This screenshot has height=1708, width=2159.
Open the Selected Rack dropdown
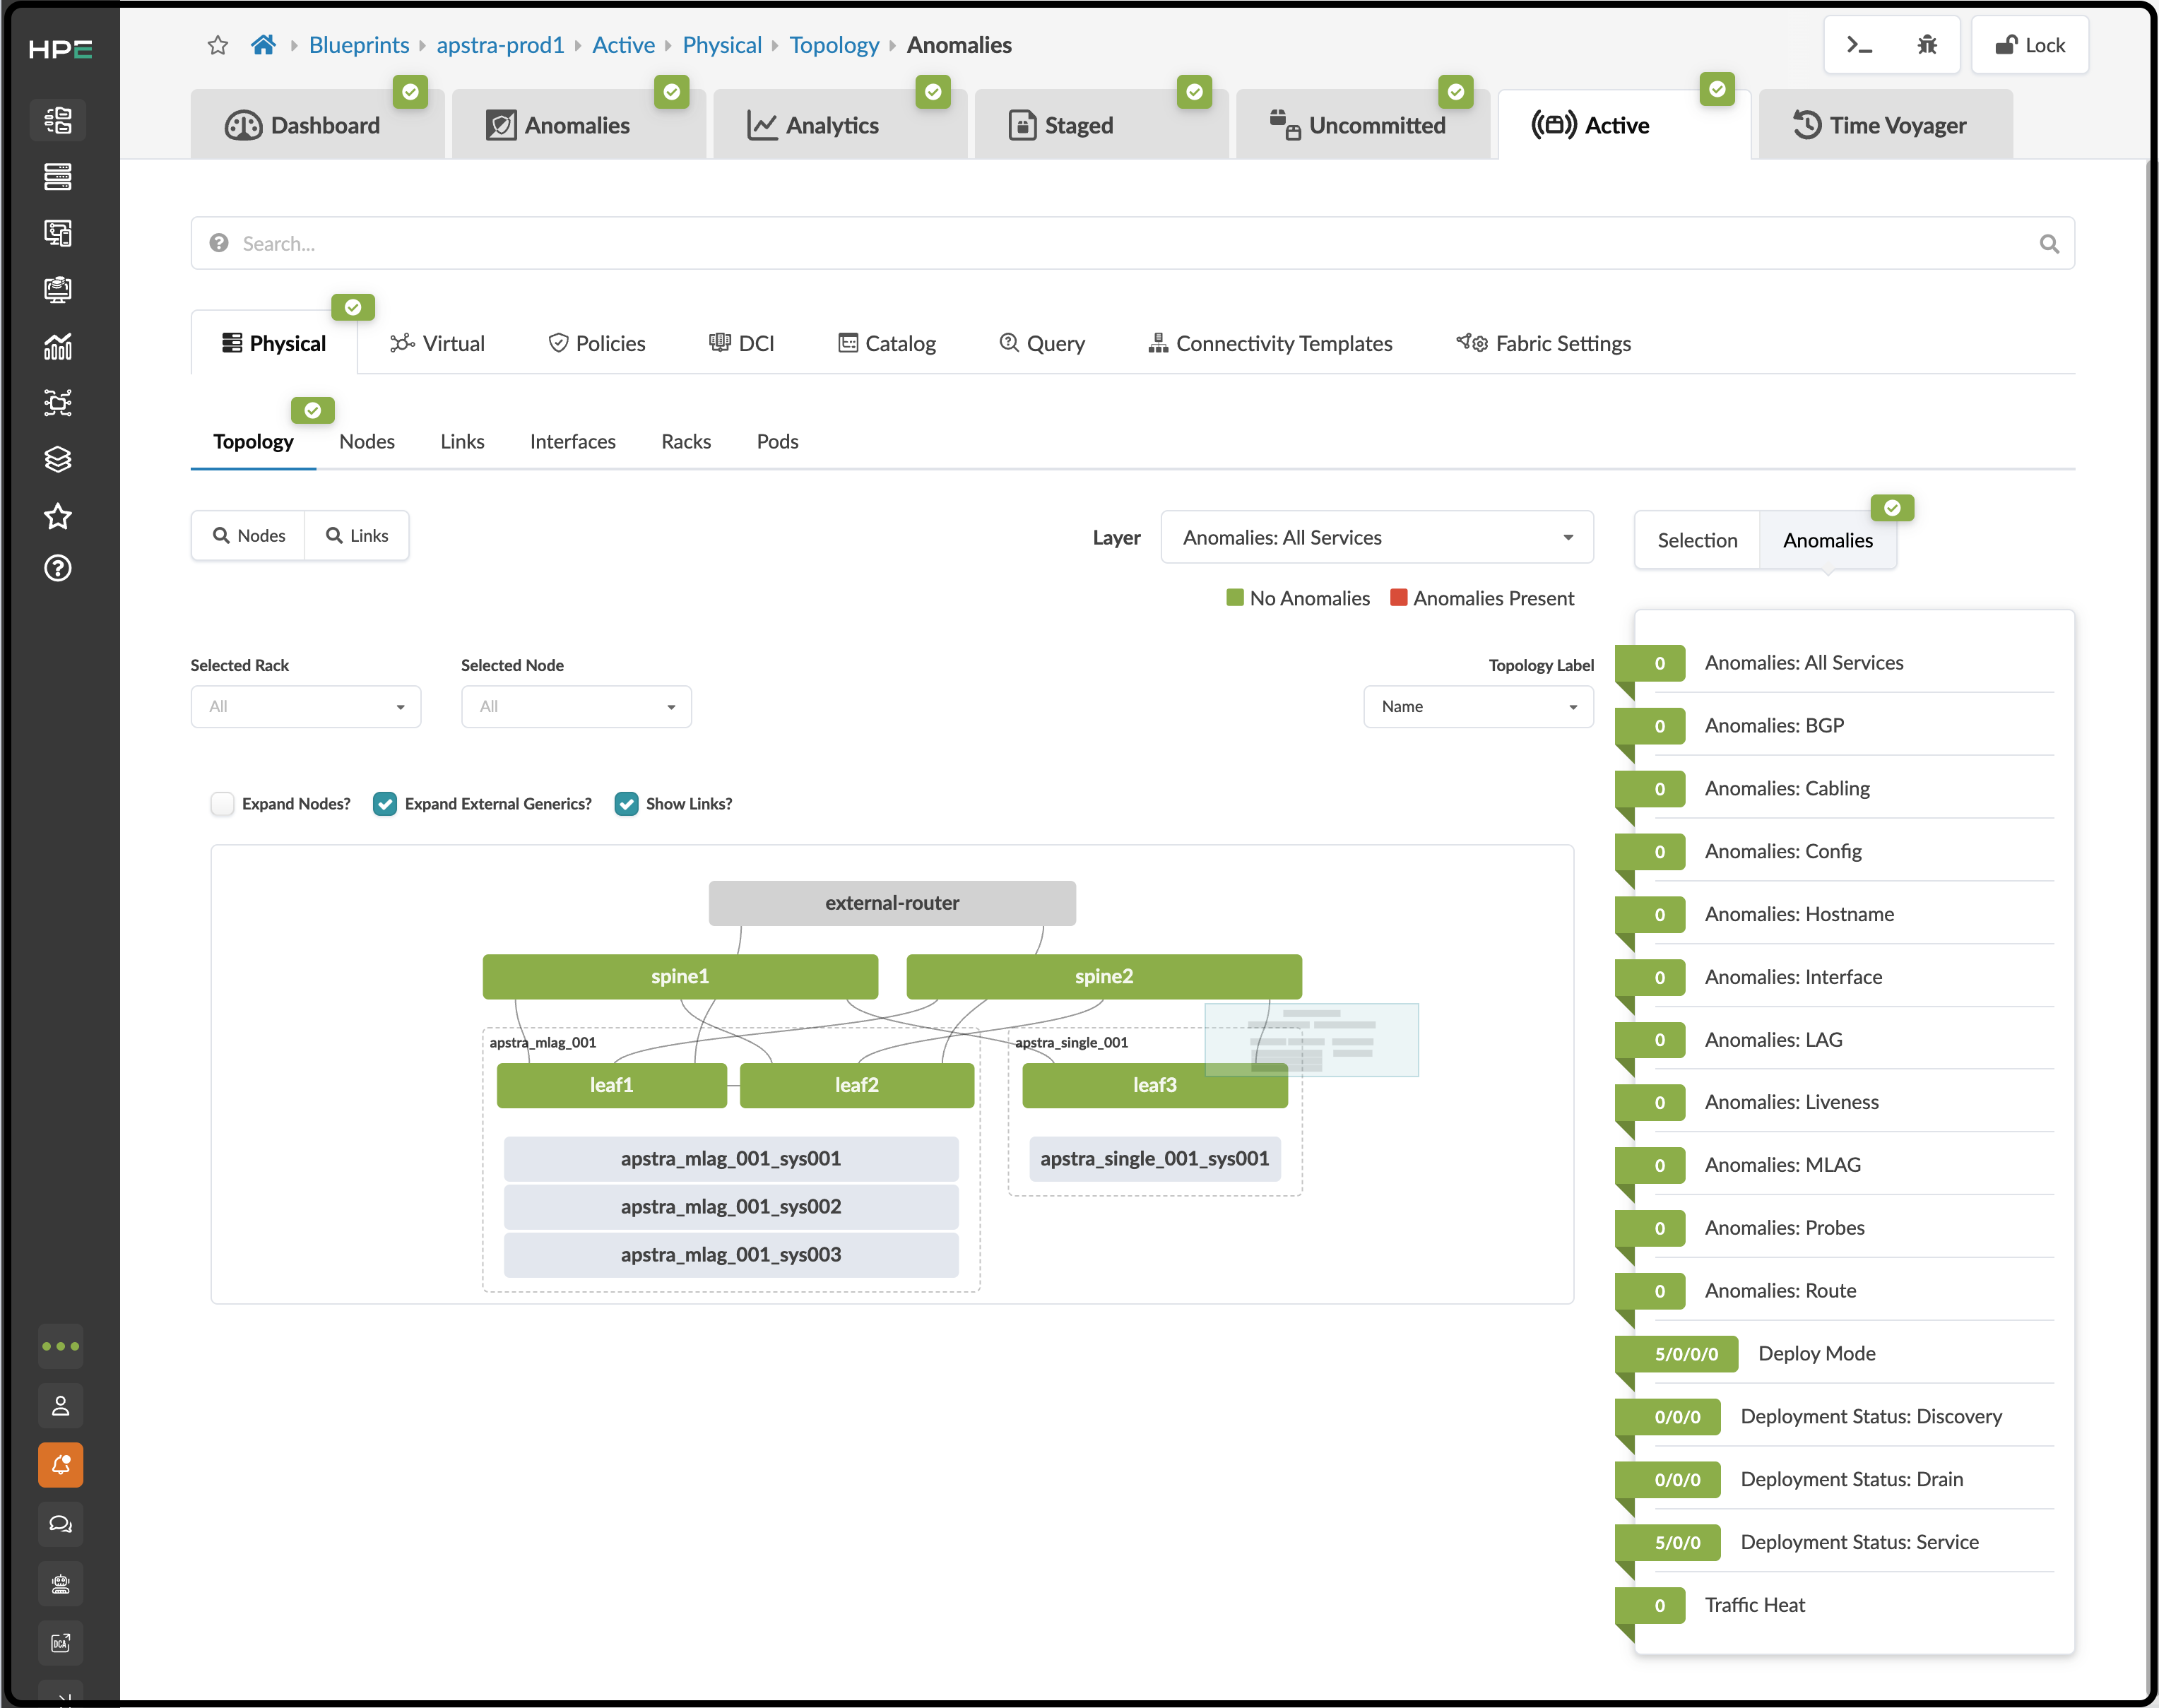[306, 707]
